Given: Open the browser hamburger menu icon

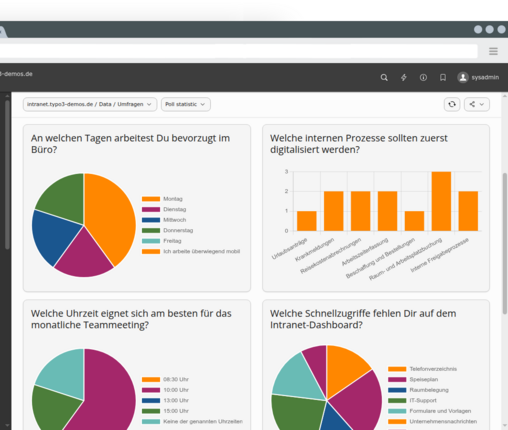Looking at the screenshot, I should 493,51.
